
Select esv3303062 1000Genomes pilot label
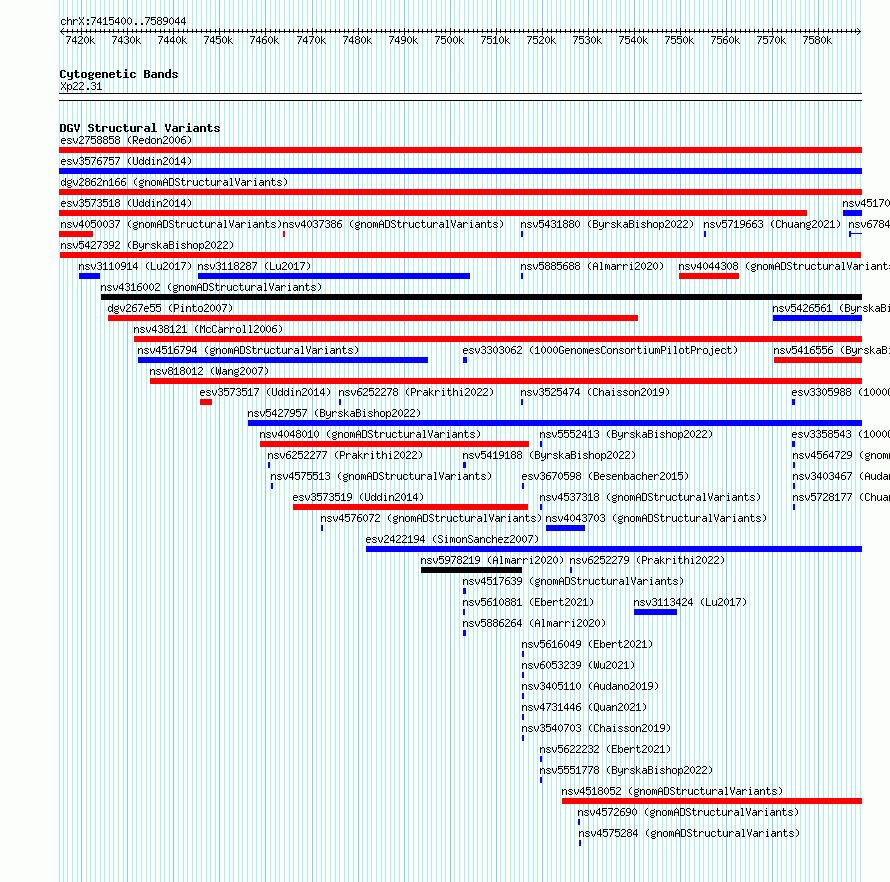coord(600,350)
